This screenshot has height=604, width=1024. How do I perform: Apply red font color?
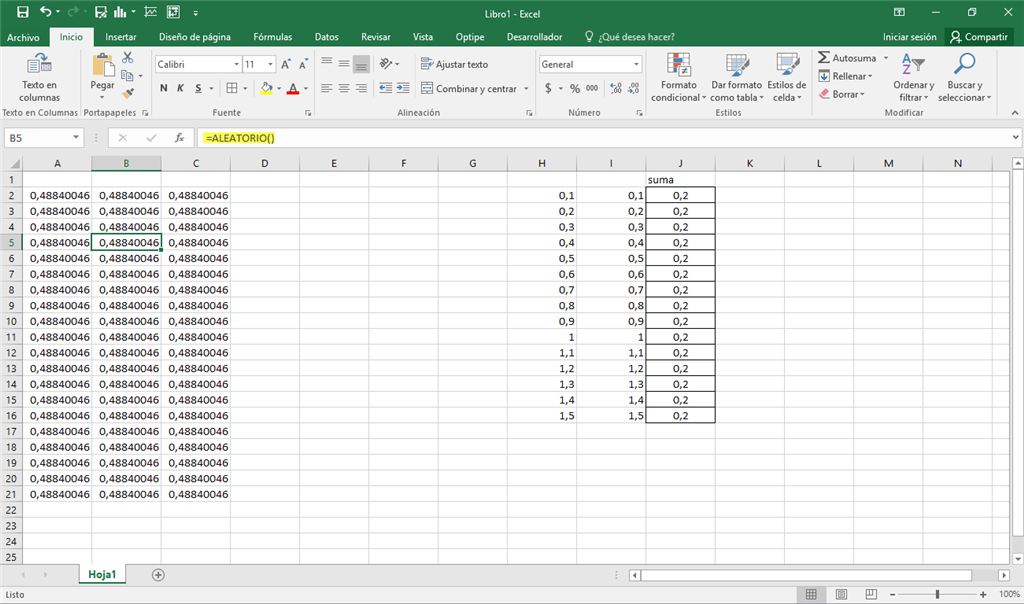(x=293, y=88)
